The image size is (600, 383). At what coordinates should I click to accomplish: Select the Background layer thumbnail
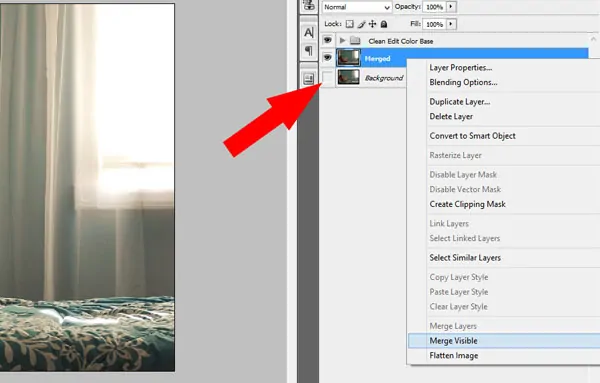coord(349,77)
